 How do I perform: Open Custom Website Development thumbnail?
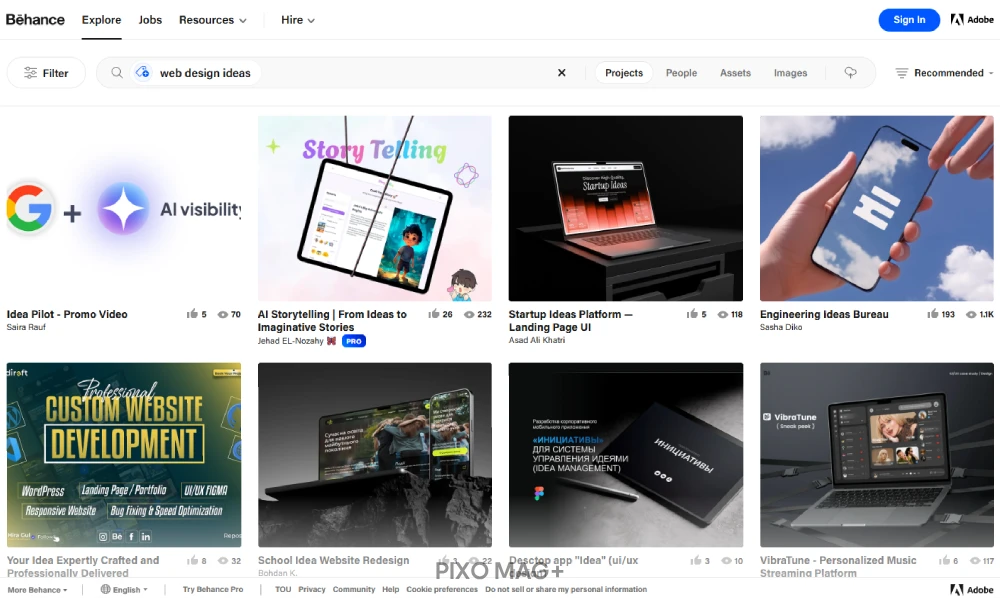pos(124,455)
